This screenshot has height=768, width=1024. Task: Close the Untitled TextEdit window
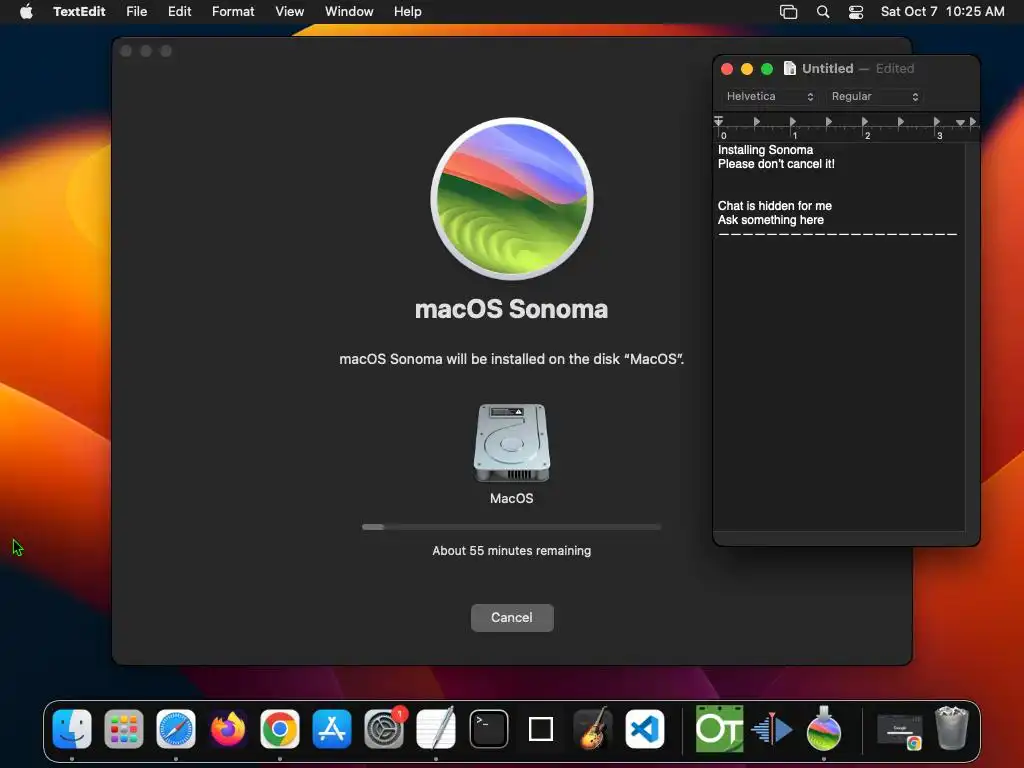[727, 69]
